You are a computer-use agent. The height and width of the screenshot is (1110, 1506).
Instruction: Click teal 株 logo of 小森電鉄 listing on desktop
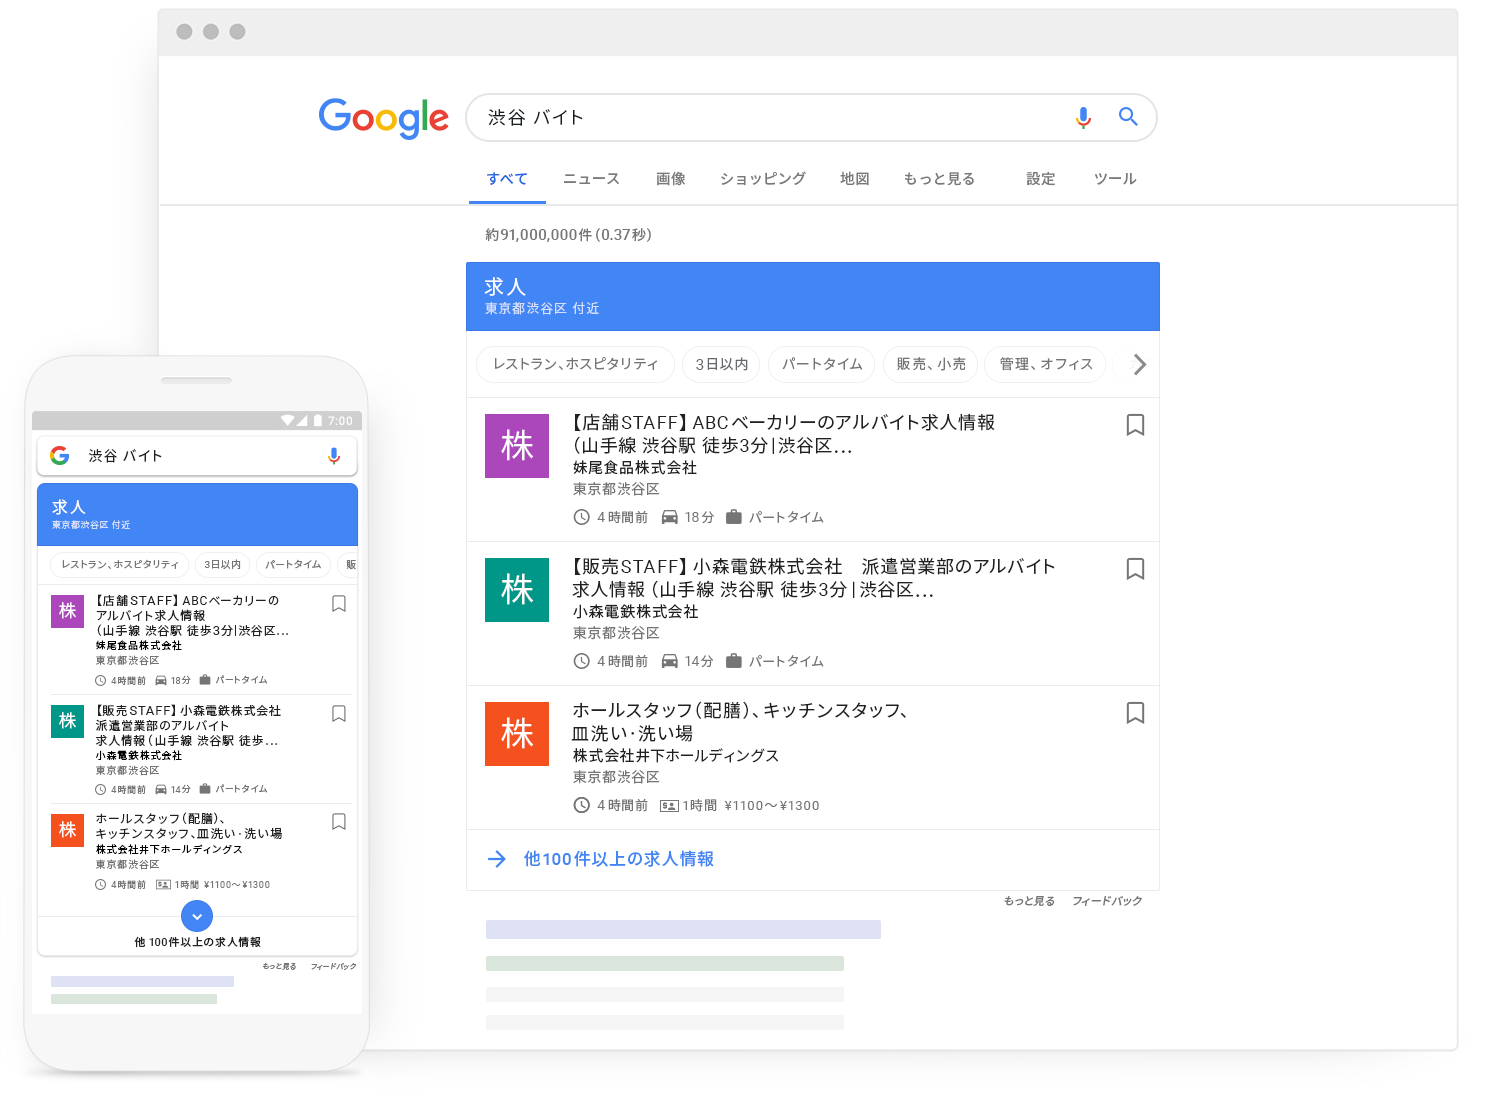pos(517,590)
